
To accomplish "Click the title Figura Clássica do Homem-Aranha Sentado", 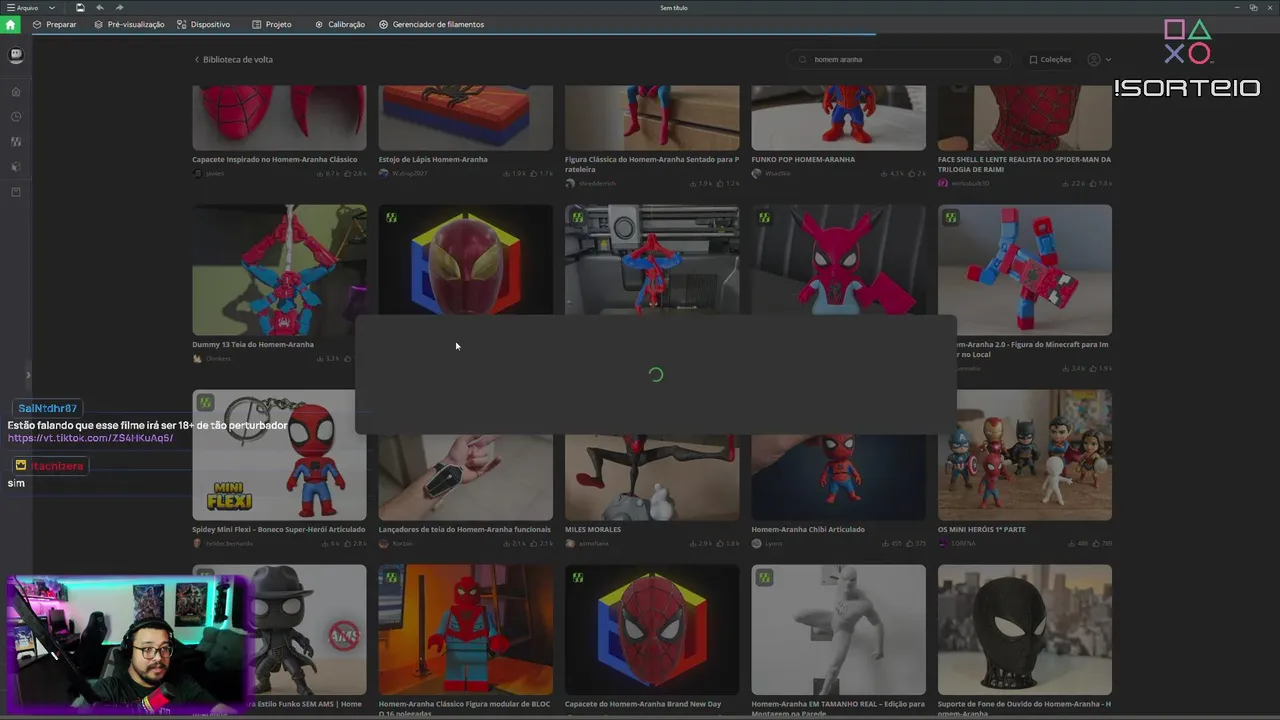I will 652,164.
